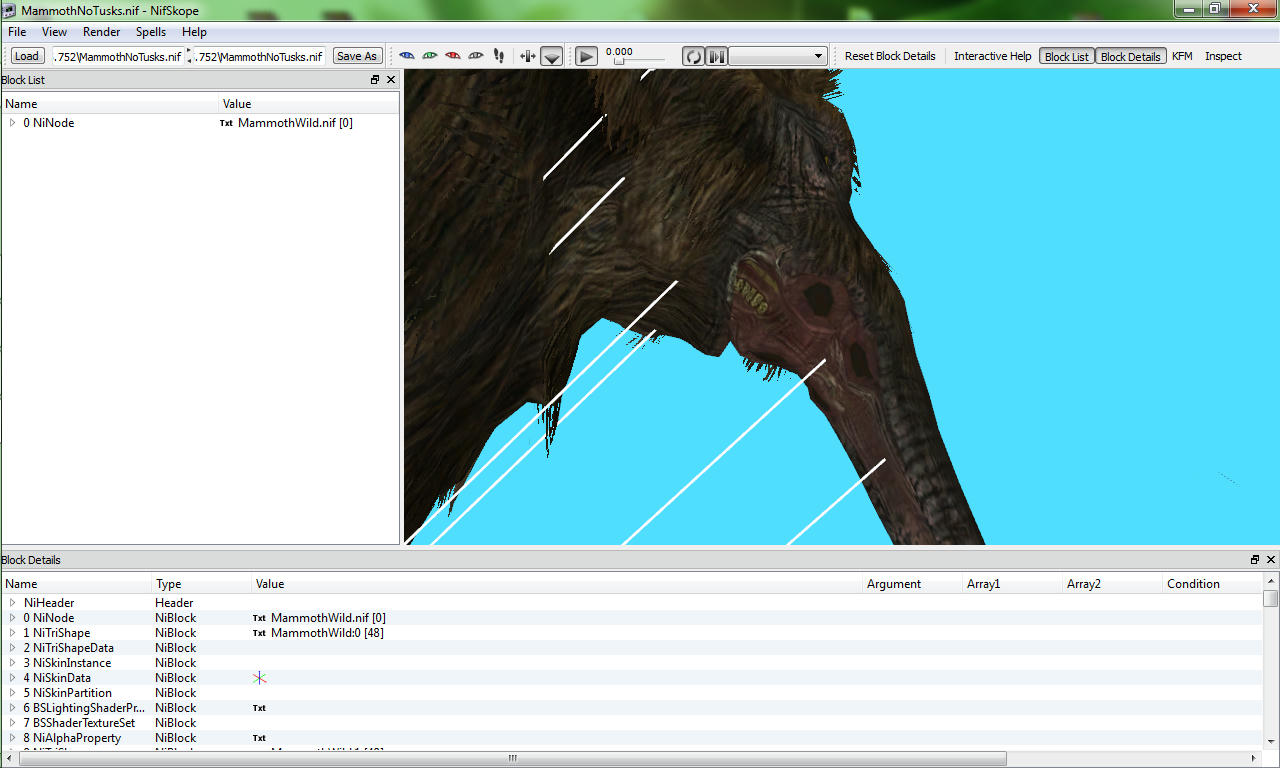
Task: Click the Block List Value column header
Action: [309, 104]
